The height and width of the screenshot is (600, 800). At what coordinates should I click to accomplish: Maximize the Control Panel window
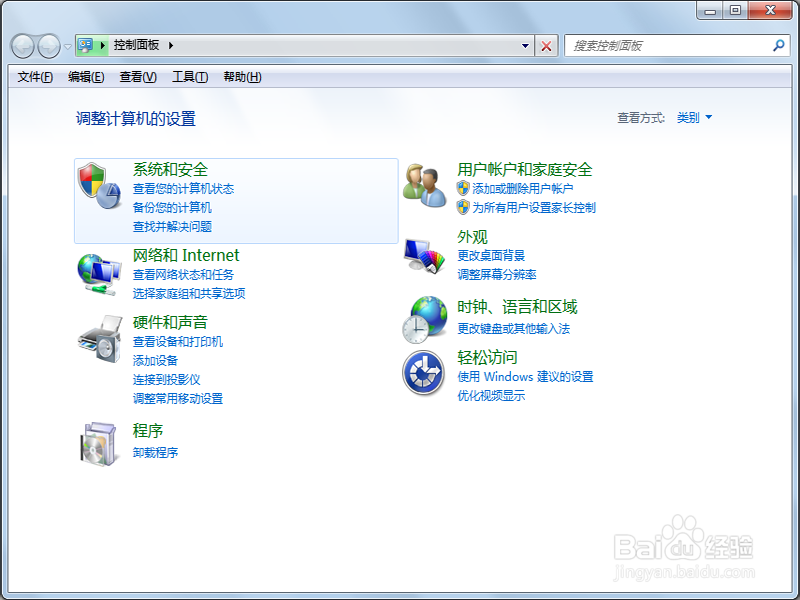[735, 10]
